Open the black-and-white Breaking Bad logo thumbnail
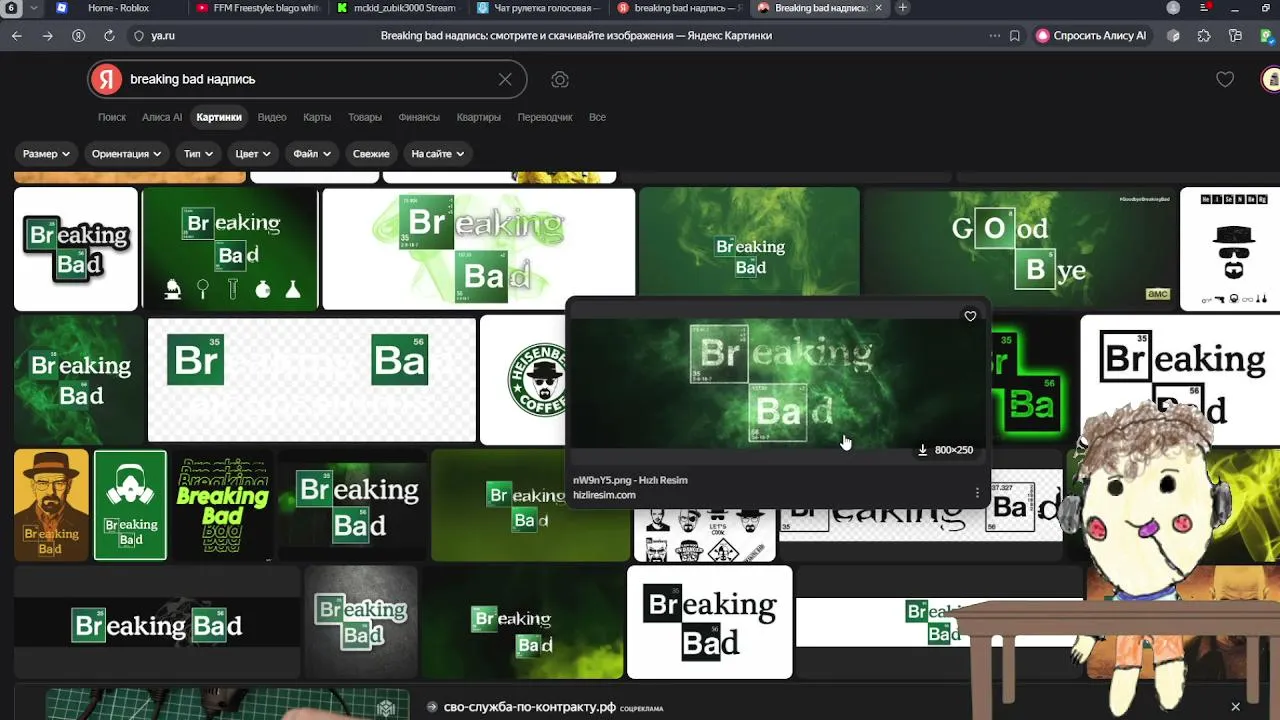The width and height of the screenshot is (1280, 720). [710, 622]
